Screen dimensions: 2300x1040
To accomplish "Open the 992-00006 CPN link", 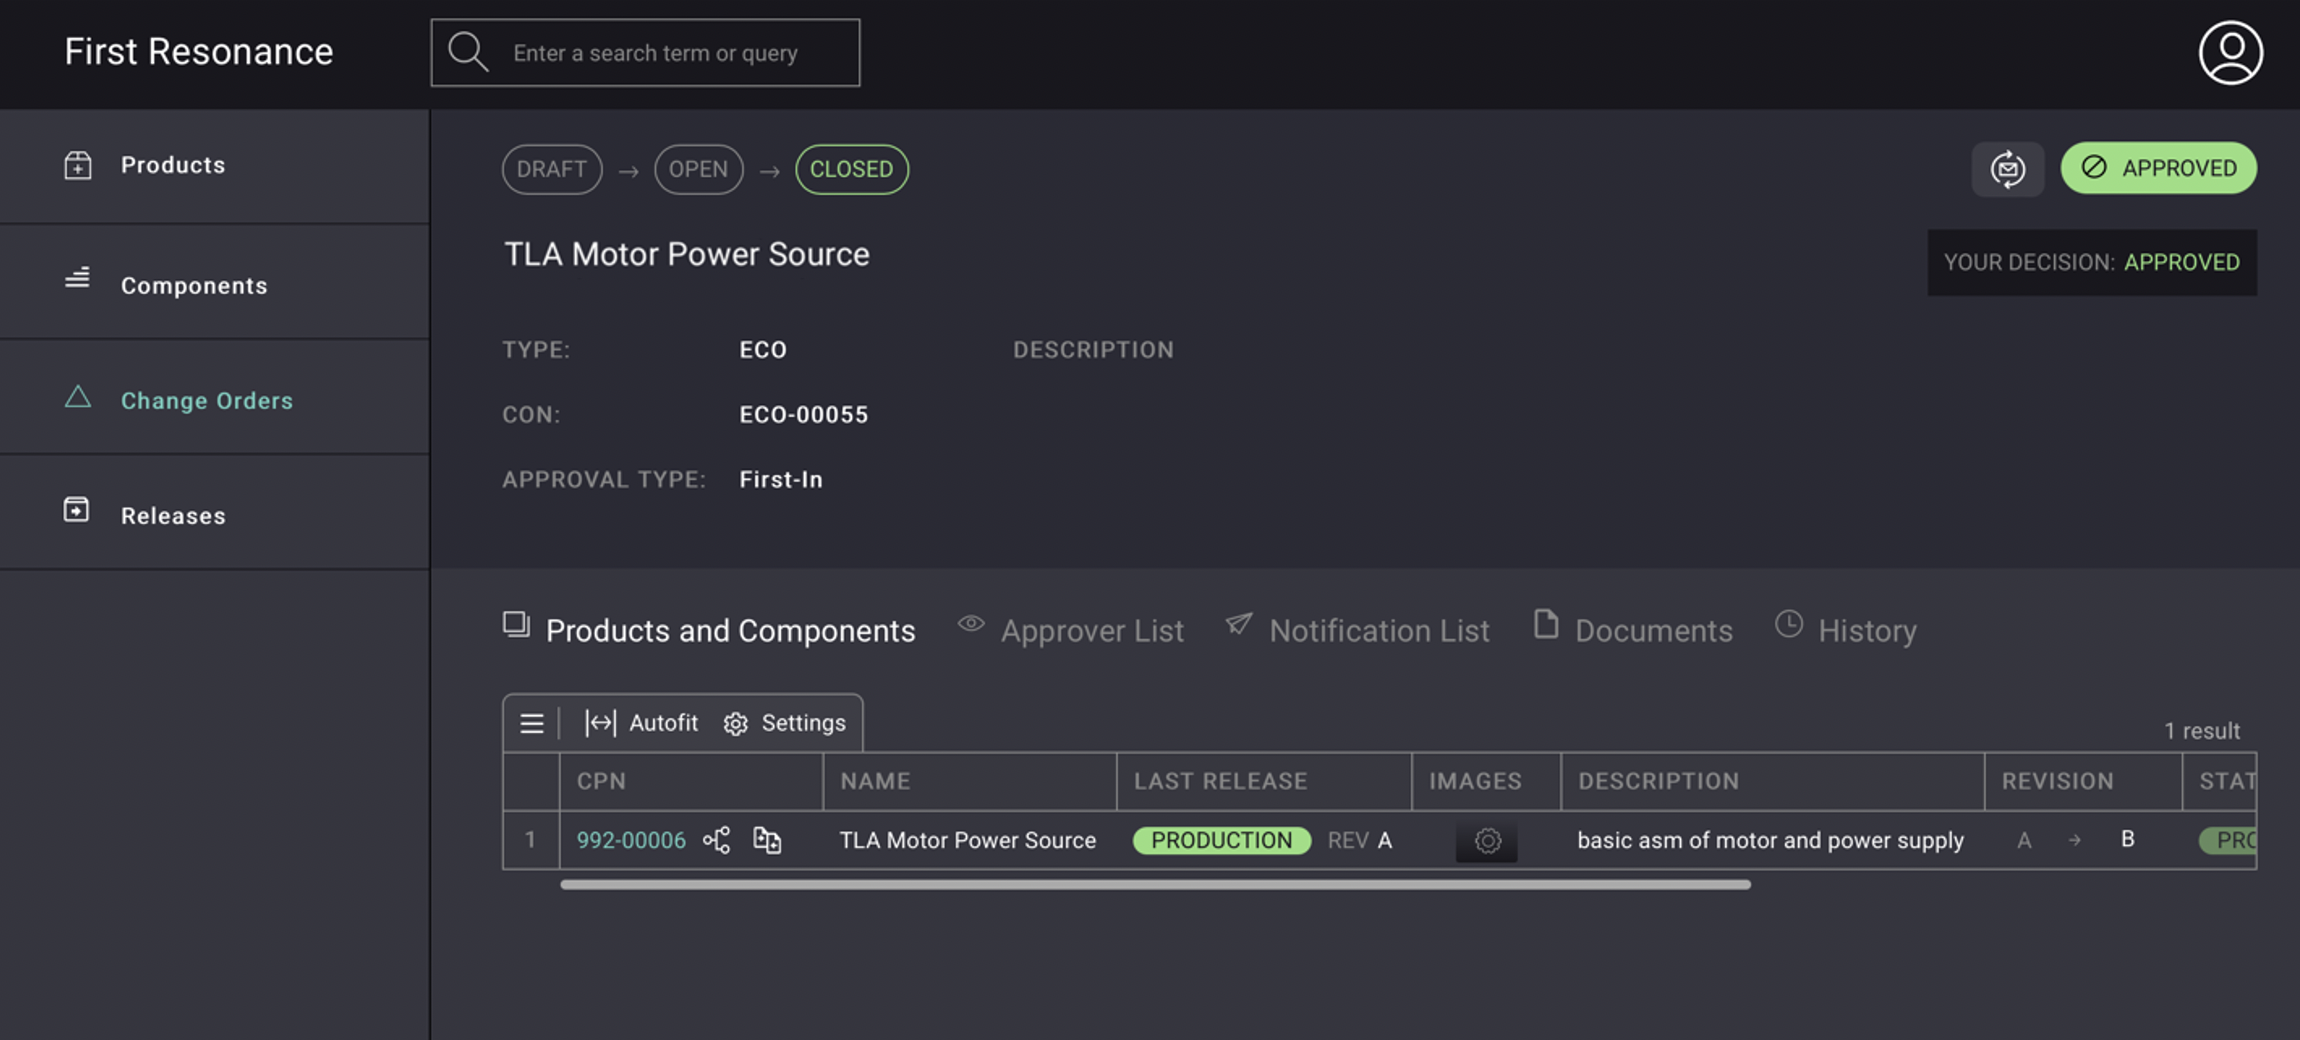I will coord(631,840).
